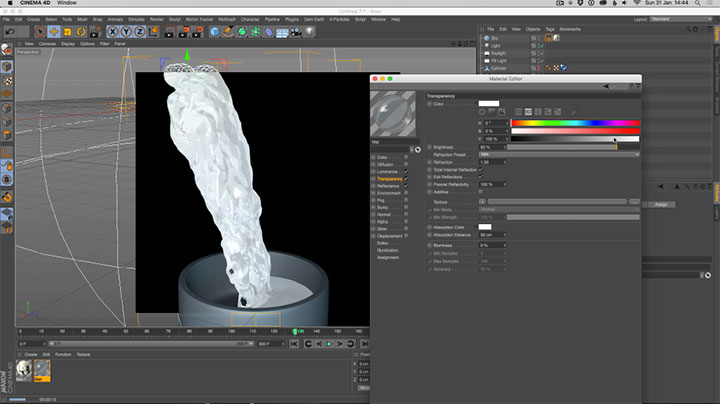Click the green array modeling icon

tap(255, 32)
